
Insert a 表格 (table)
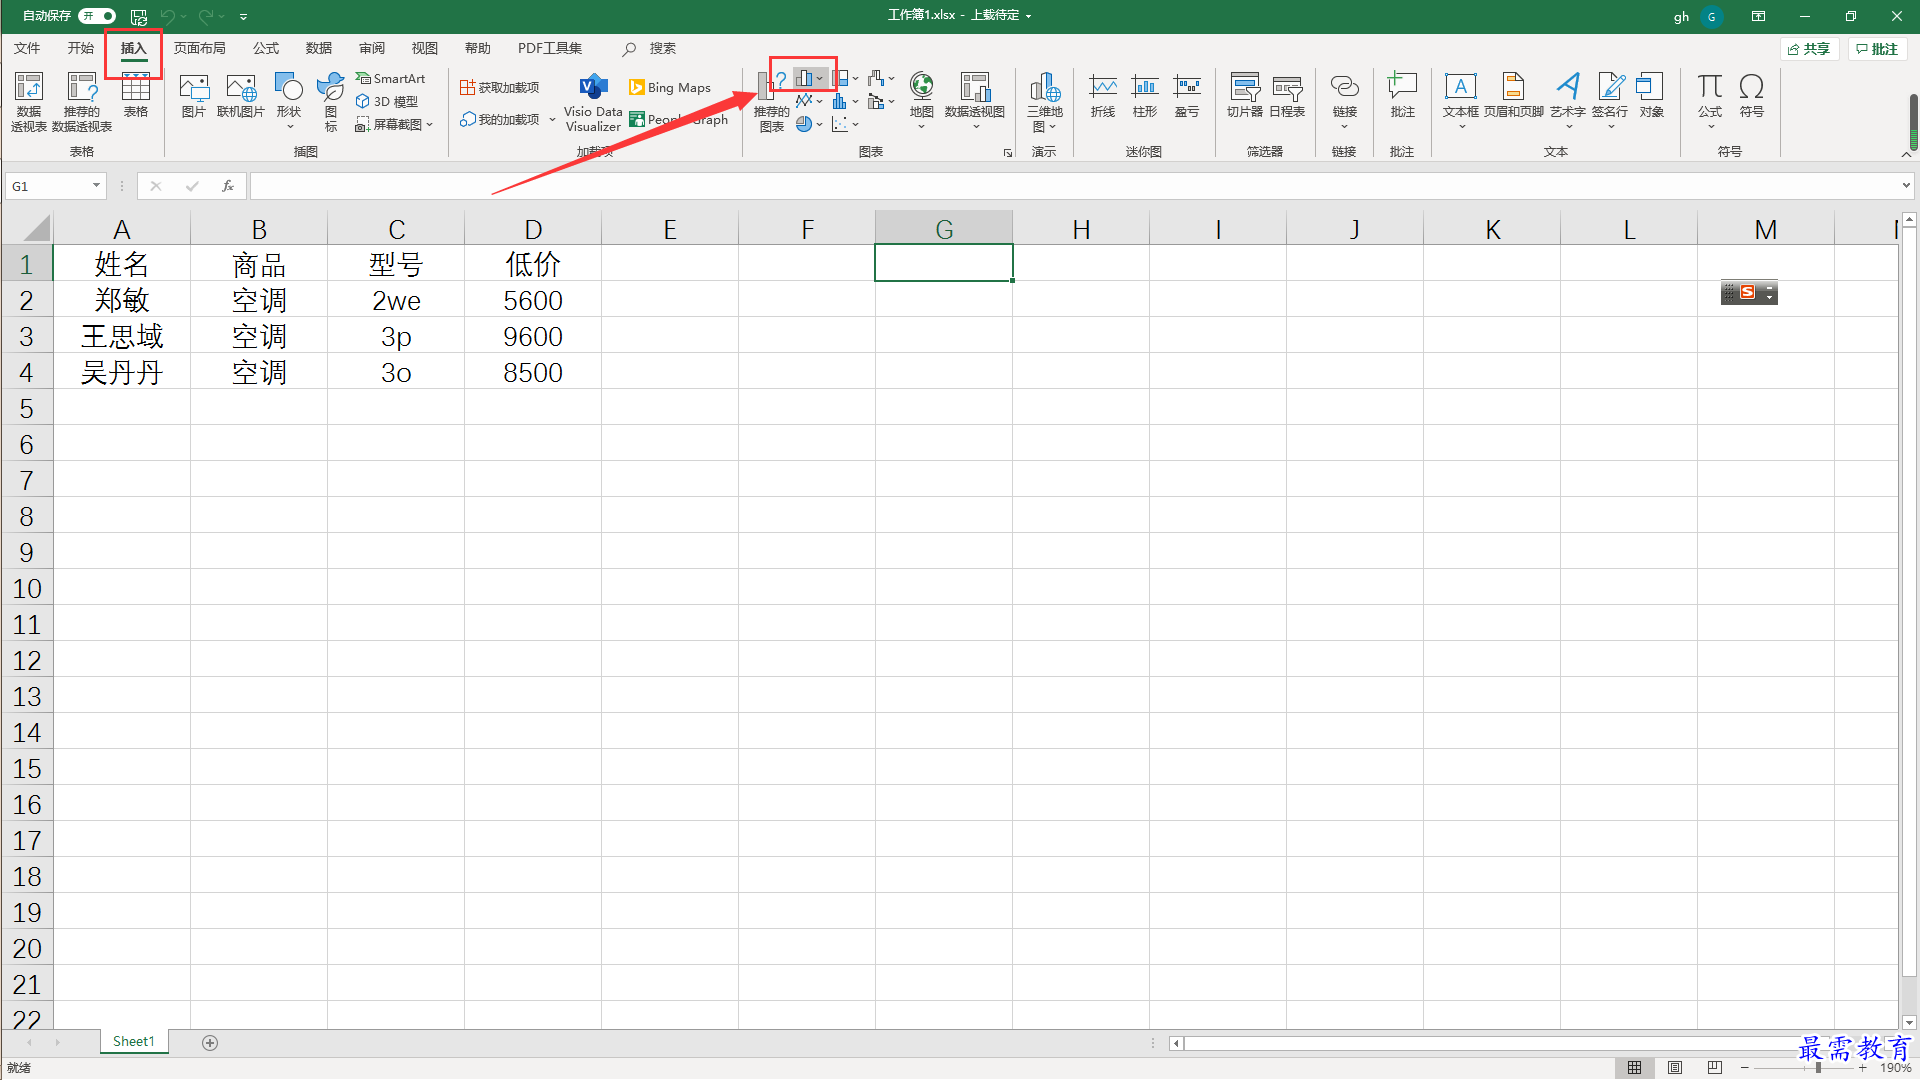pos(136,96)
